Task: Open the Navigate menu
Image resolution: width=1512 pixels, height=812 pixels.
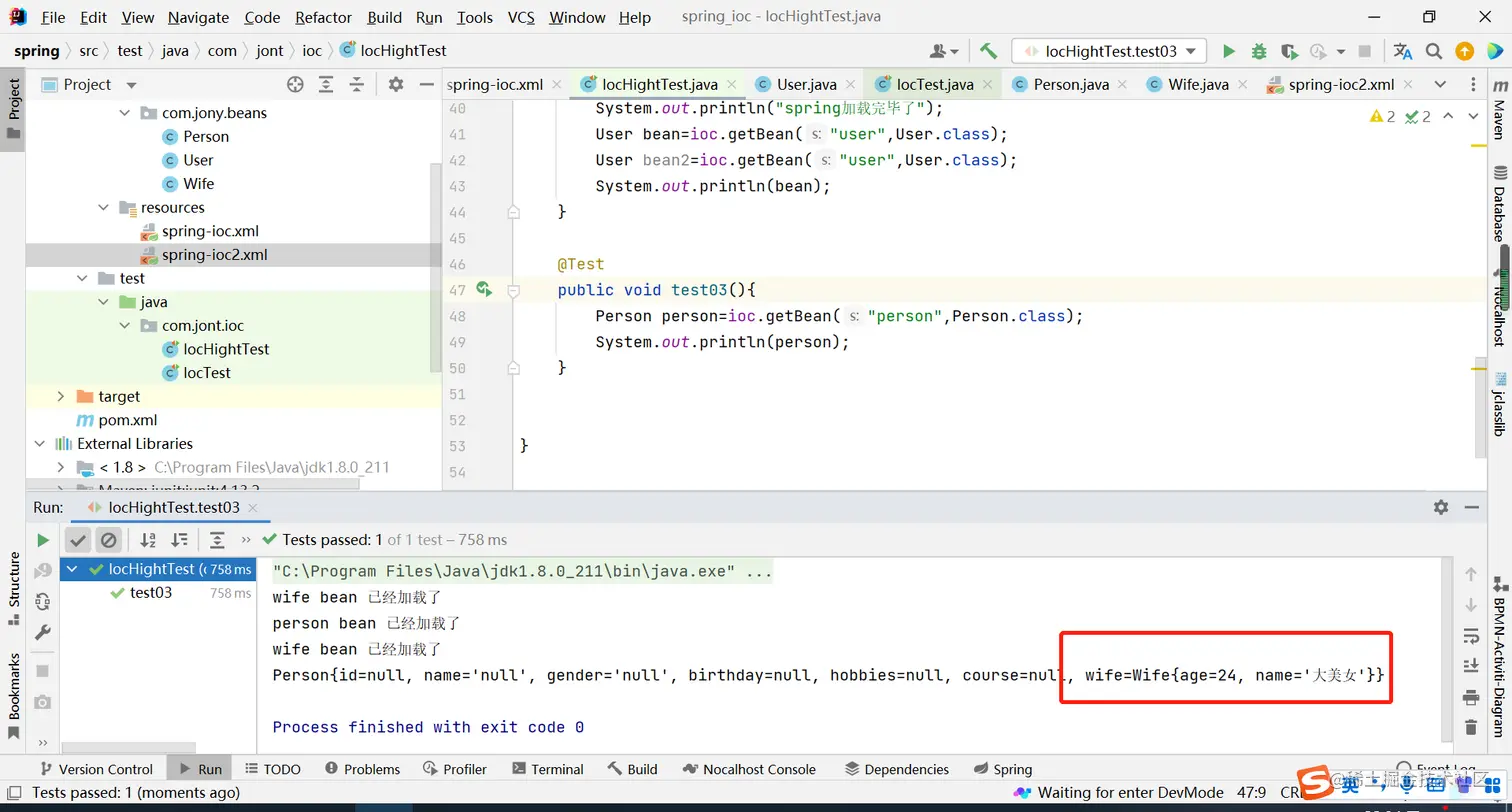Action: click(198, 17)
